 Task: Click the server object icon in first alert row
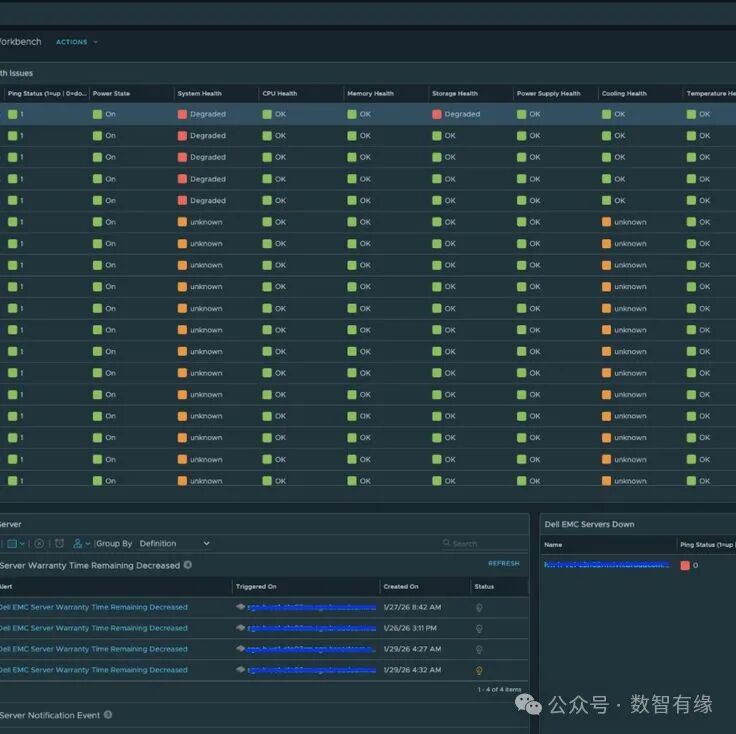coord(240,607)
